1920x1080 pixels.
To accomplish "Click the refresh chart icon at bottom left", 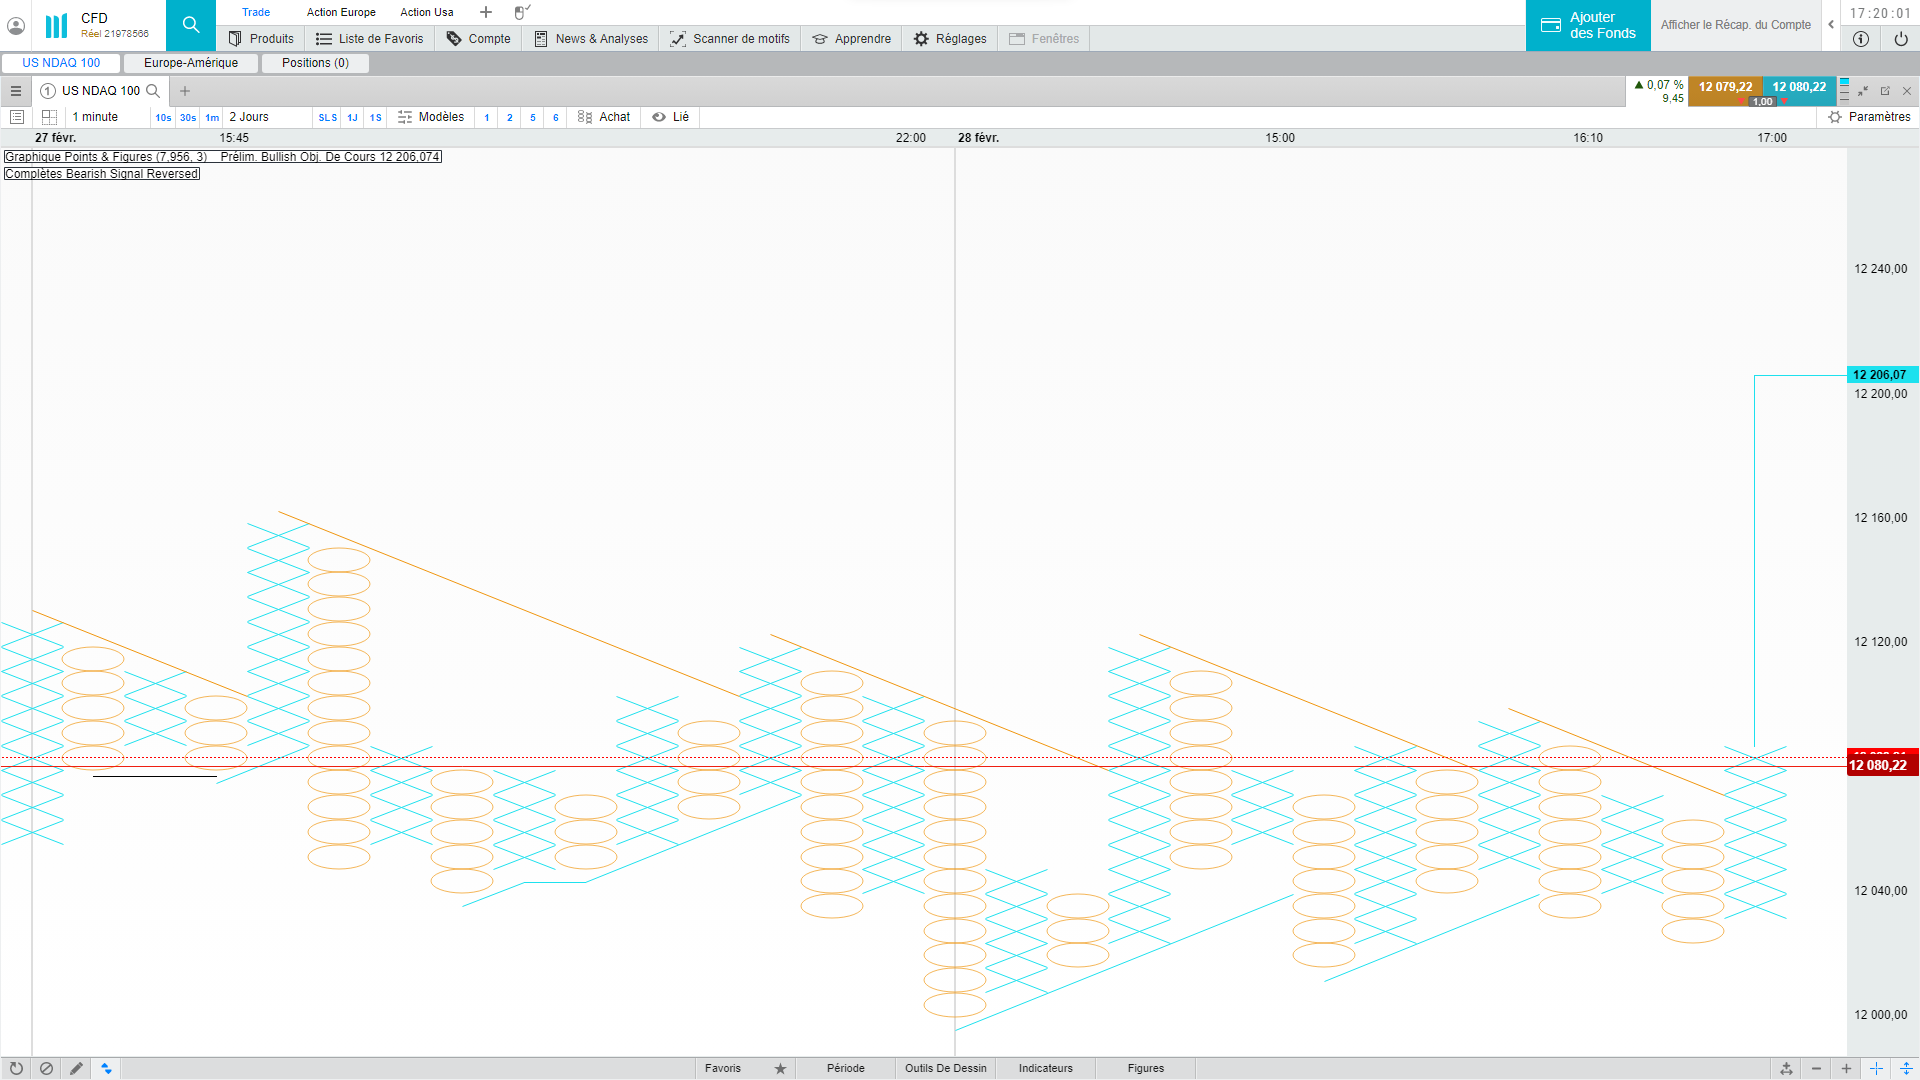I will click(16, 1068).
